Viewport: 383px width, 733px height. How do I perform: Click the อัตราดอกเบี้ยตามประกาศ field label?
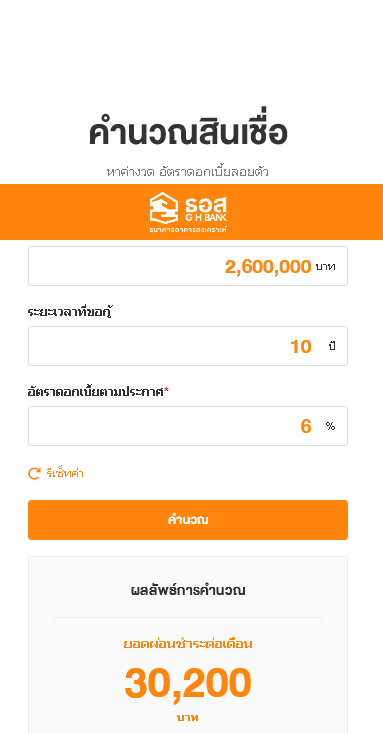(x=95, y=392)
